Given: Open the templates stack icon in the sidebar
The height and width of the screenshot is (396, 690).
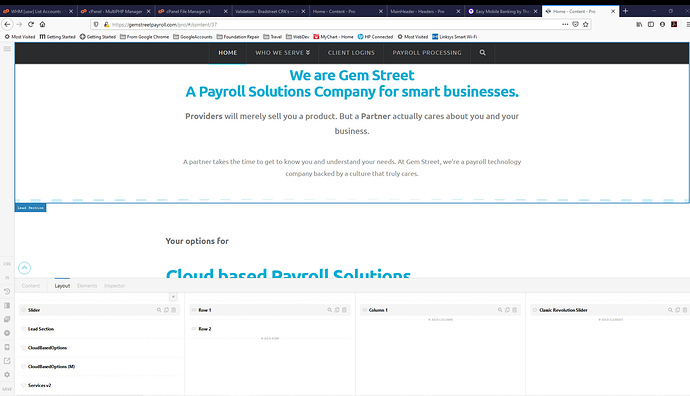Looking at the screenshot, I should (x=7, y=319).
